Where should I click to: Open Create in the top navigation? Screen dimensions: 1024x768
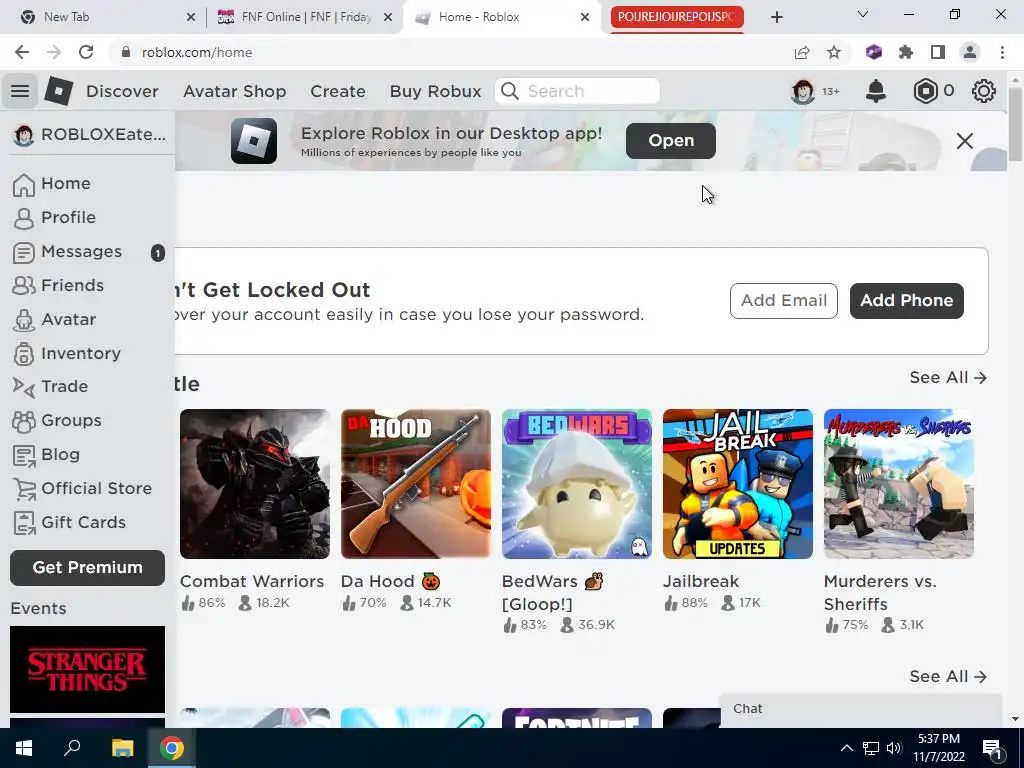pos(338,91)
